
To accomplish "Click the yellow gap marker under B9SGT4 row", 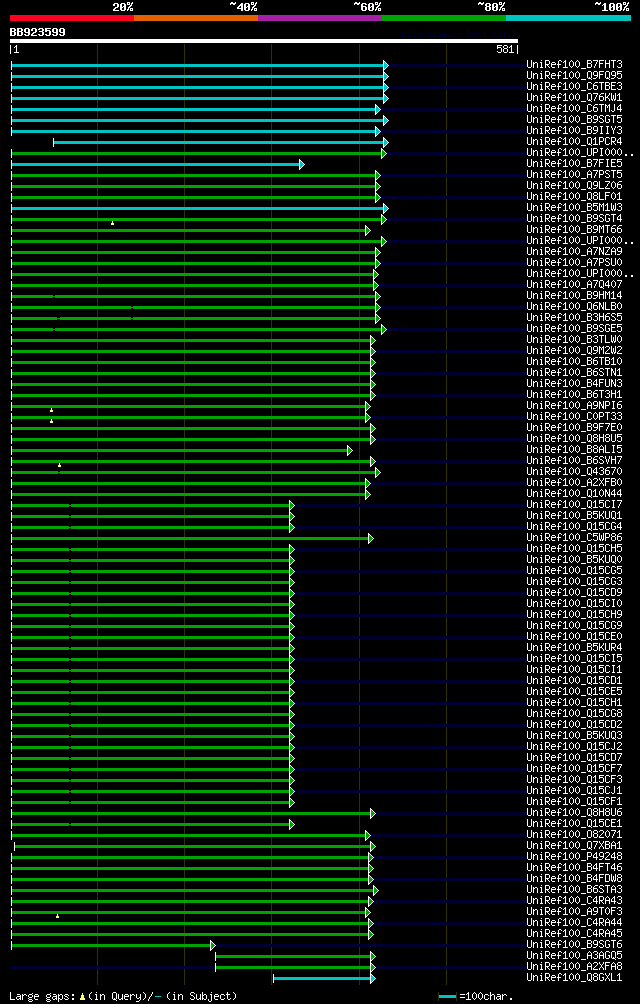I will click(113, 223).
